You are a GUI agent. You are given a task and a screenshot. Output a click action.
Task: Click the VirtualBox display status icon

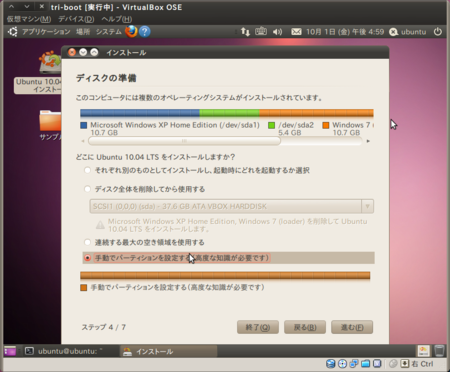pos(377,364)
